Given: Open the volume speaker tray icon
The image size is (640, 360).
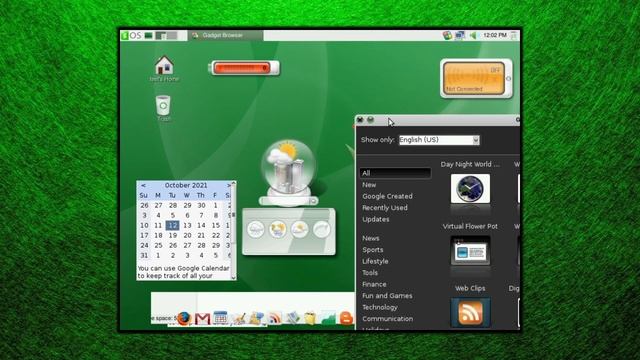Looking at the screenshot, I should click(x=473, y=36).
